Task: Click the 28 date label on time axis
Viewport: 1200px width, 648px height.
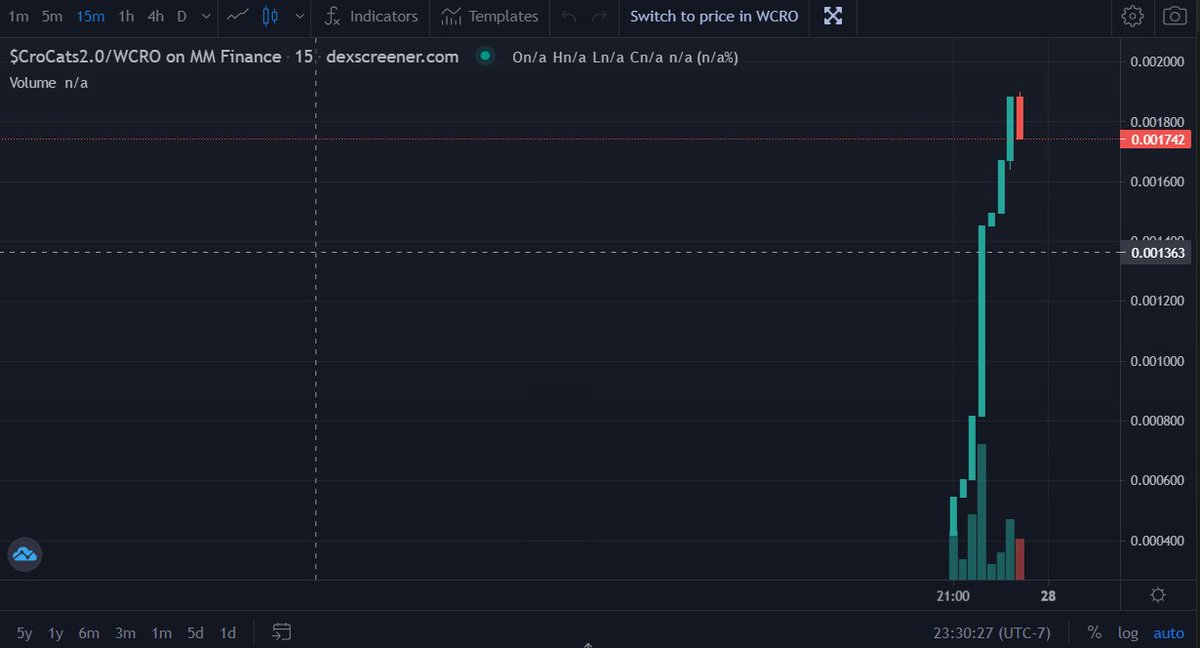Action: tap(1048, 595)
